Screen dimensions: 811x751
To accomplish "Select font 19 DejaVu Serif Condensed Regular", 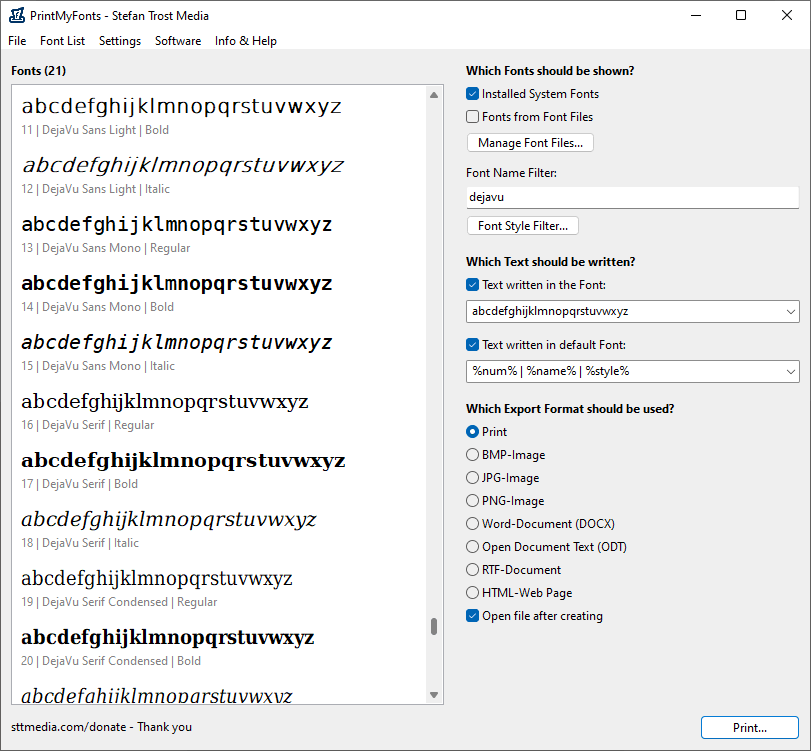I will click(219, 587).
